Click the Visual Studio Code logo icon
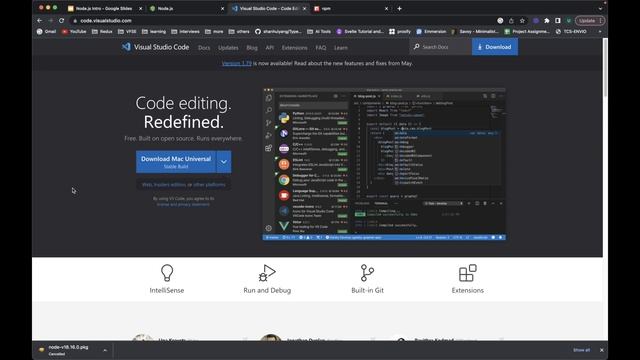The height and width of the screenshot is (360, 640). 126,47
